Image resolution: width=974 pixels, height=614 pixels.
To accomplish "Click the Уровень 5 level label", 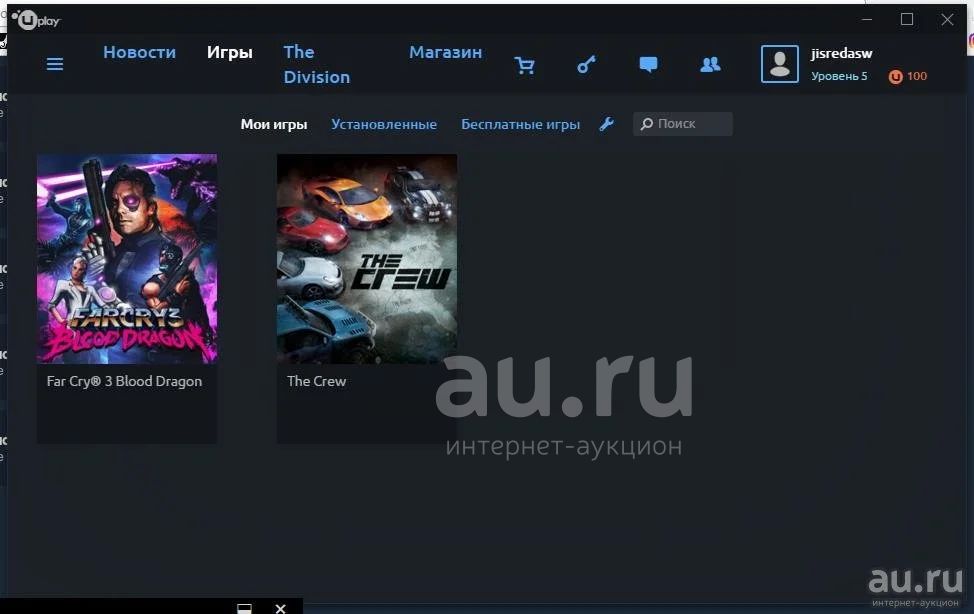I will pos(839,76).
